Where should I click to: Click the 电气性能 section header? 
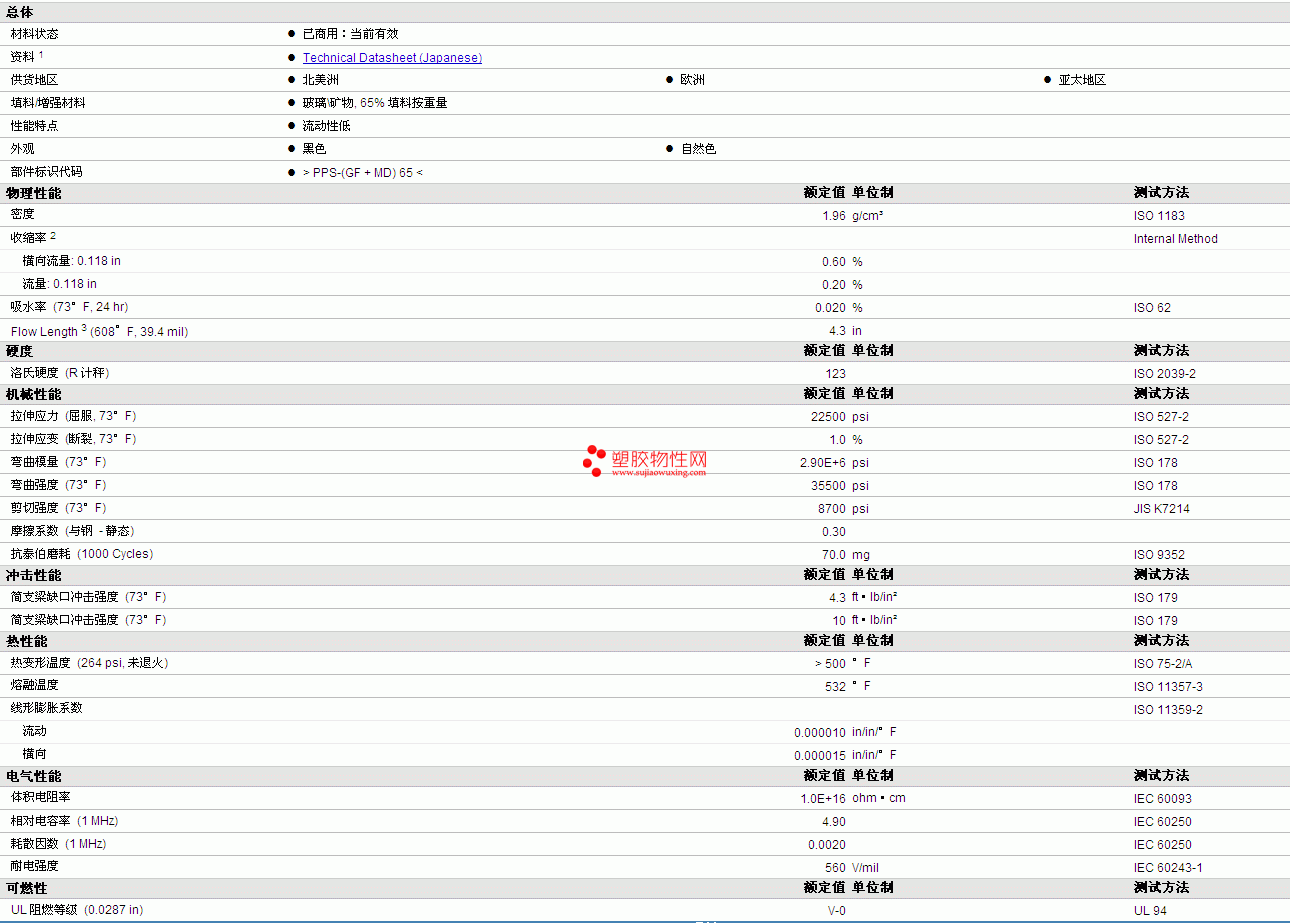(33, 776)
